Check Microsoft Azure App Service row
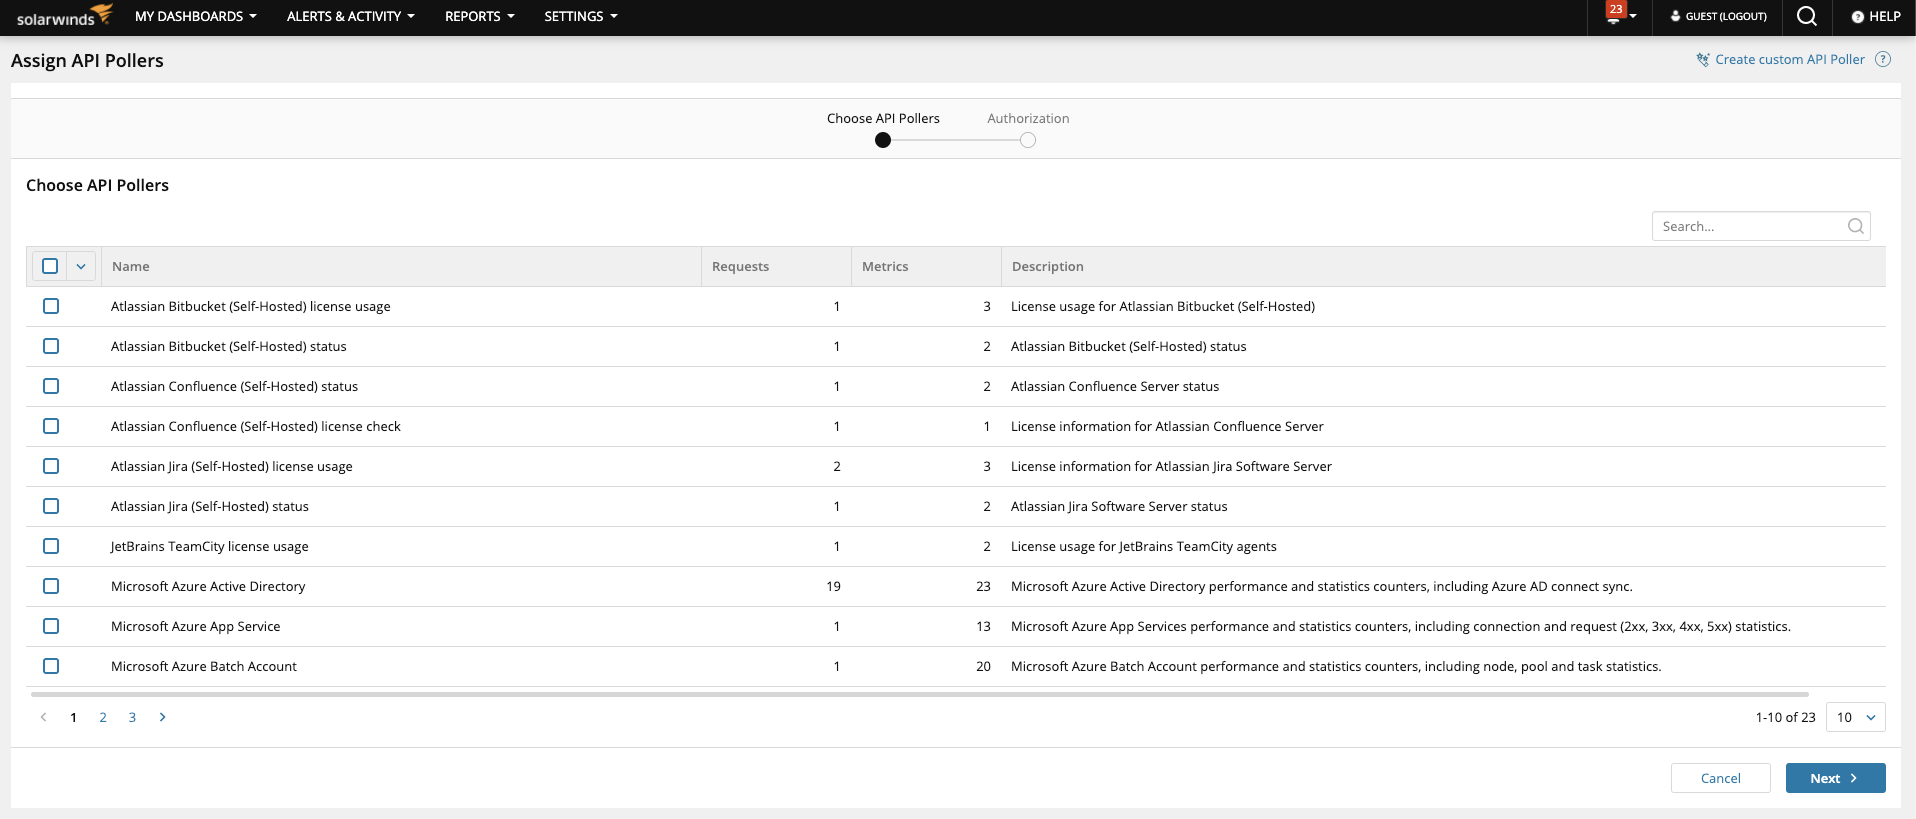The width and height of the screenshot is (1916, 819). [x=51, y=626]
